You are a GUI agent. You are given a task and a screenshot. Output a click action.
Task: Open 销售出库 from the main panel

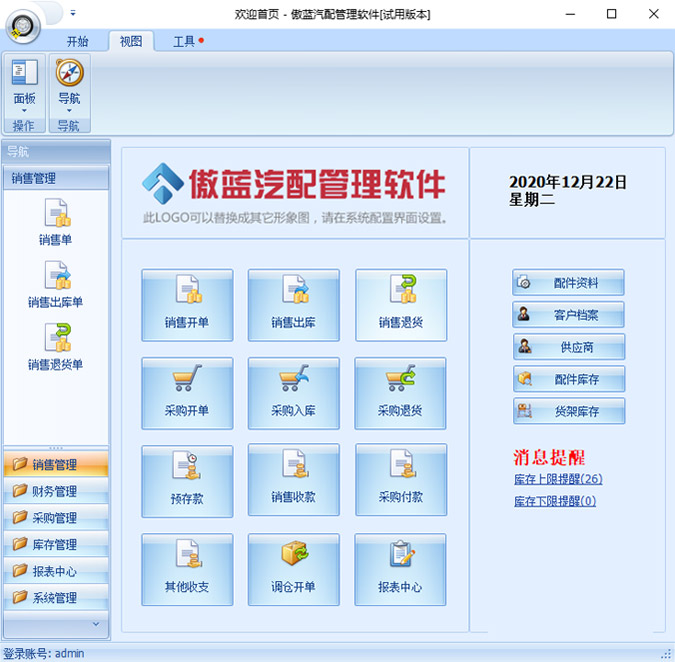[294, 305]
